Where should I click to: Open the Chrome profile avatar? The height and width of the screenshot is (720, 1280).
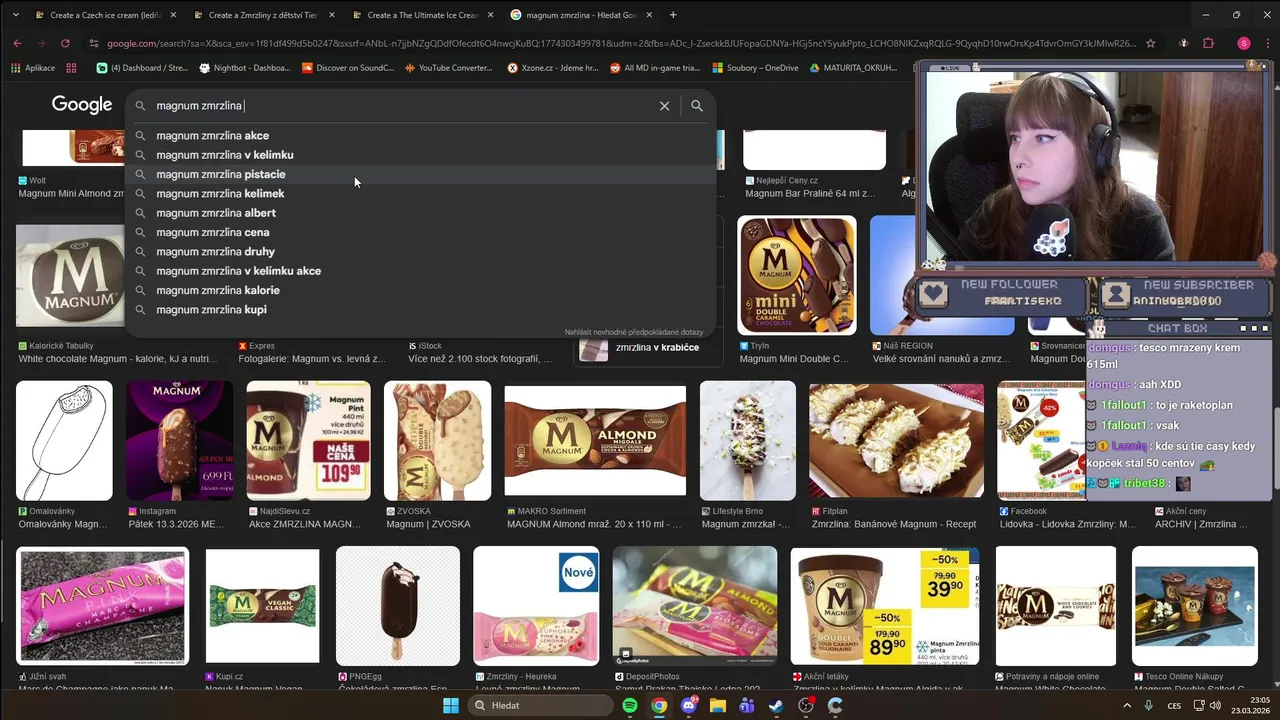1244,43
